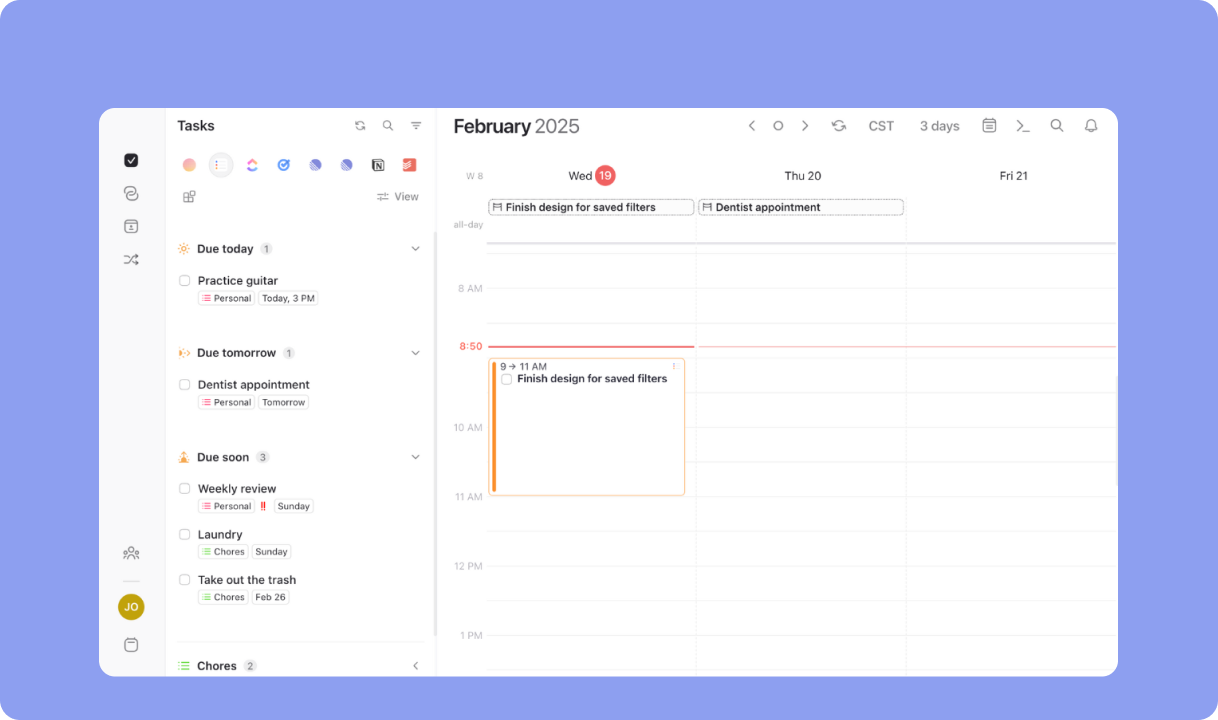Image resolution: width=1218 pixels, height=720 pixels.
Task: Check off the Practice guitar task
Action: 184,280
